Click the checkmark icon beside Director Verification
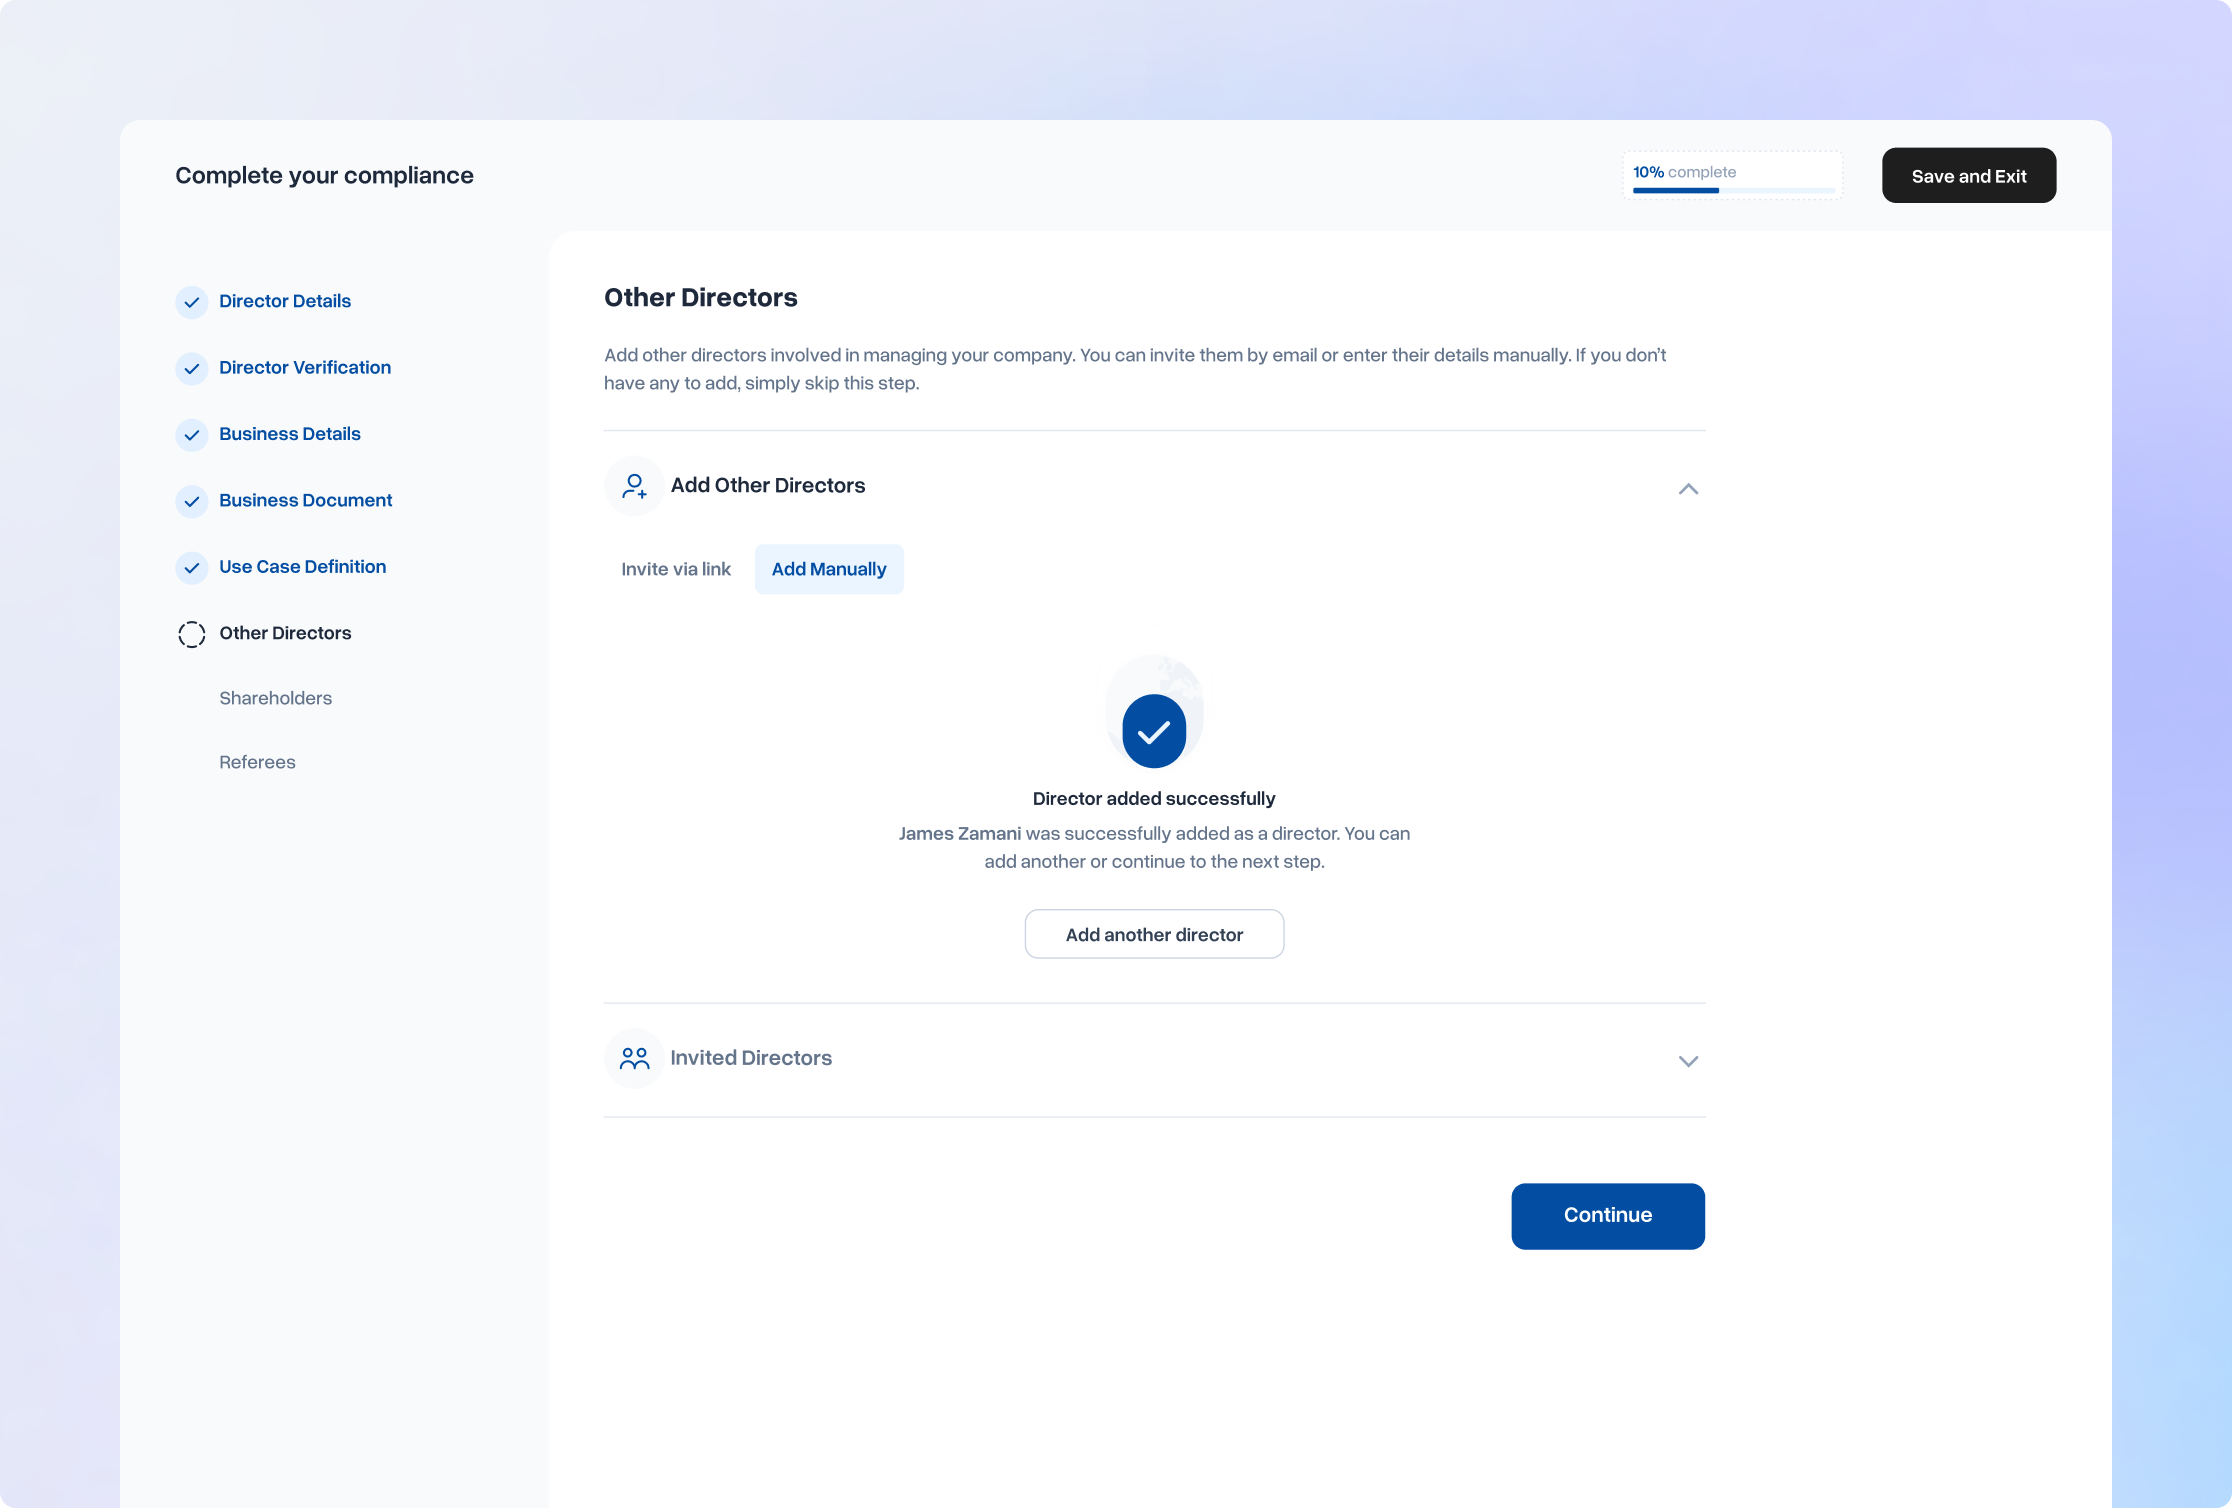Screen dimensions: 2232x1508 click(x=191, y=368)
